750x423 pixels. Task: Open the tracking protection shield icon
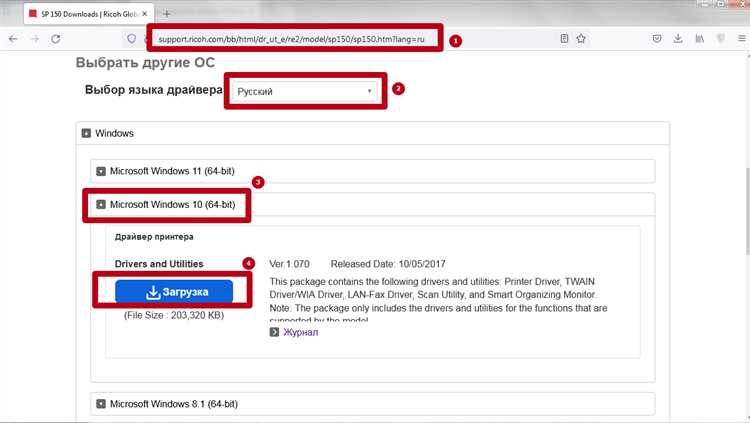[x=131, y=39]
